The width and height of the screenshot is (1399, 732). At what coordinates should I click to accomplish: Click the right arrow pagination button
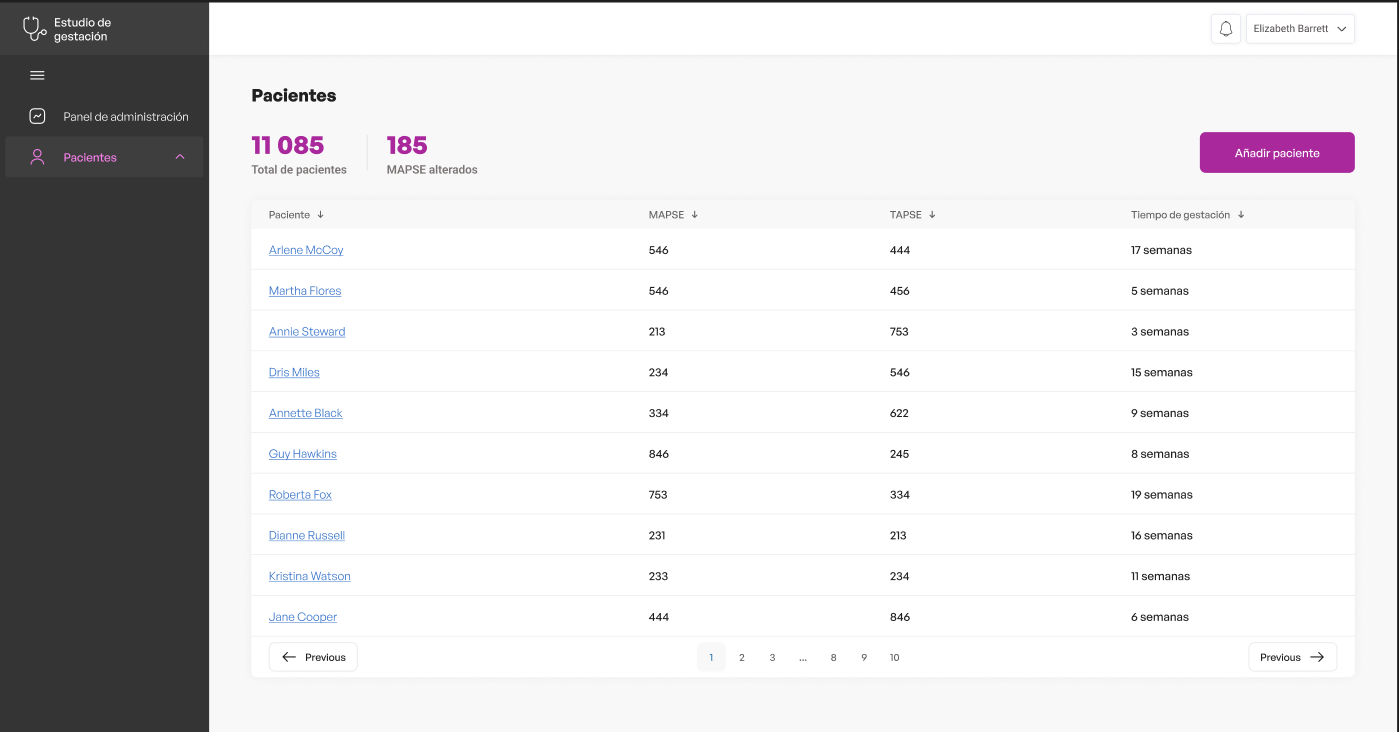tap(1292, 657)
